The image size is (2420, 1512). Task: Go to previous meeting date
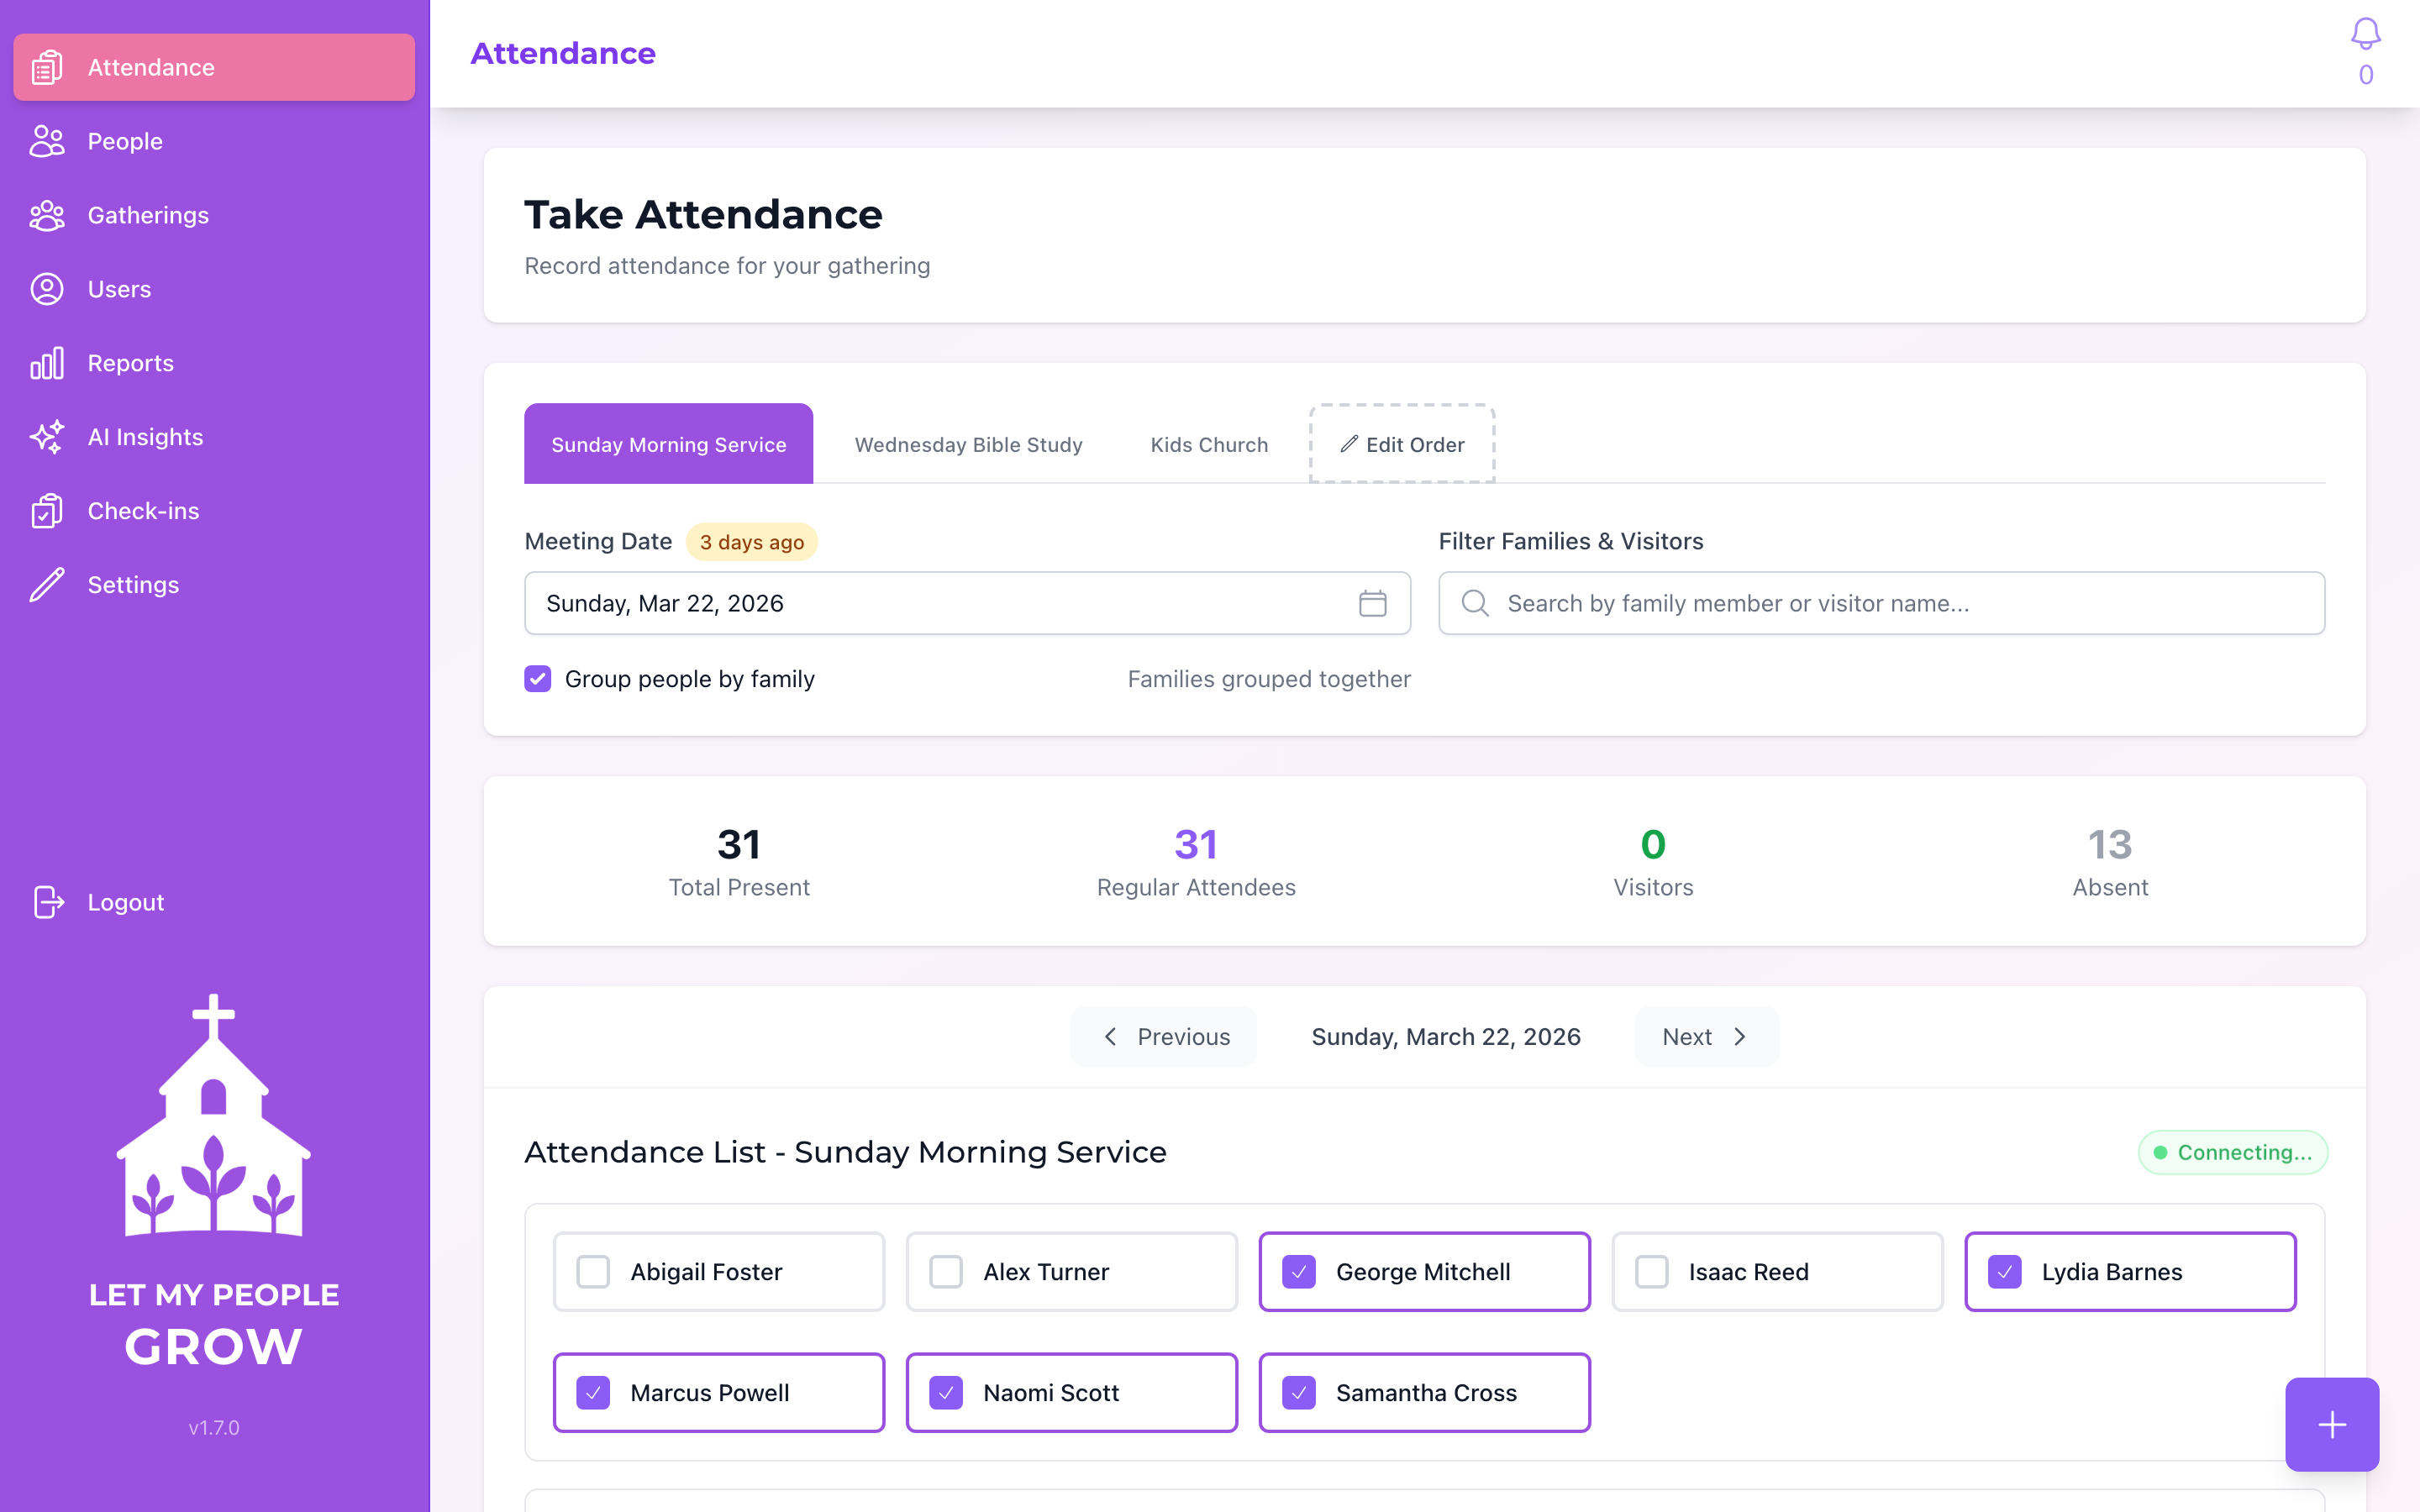tap(1164, 1036)
